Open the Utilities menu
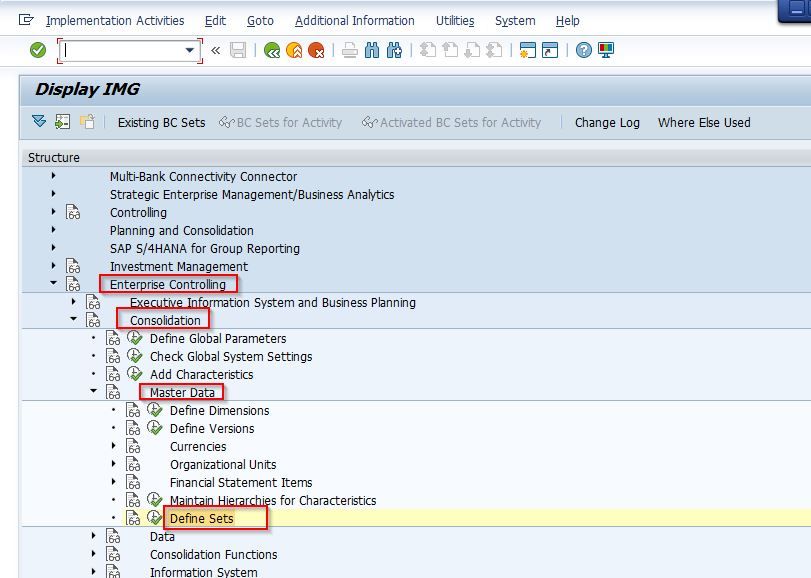The height and width of the screenshot is (578, 811). point(455,21)
